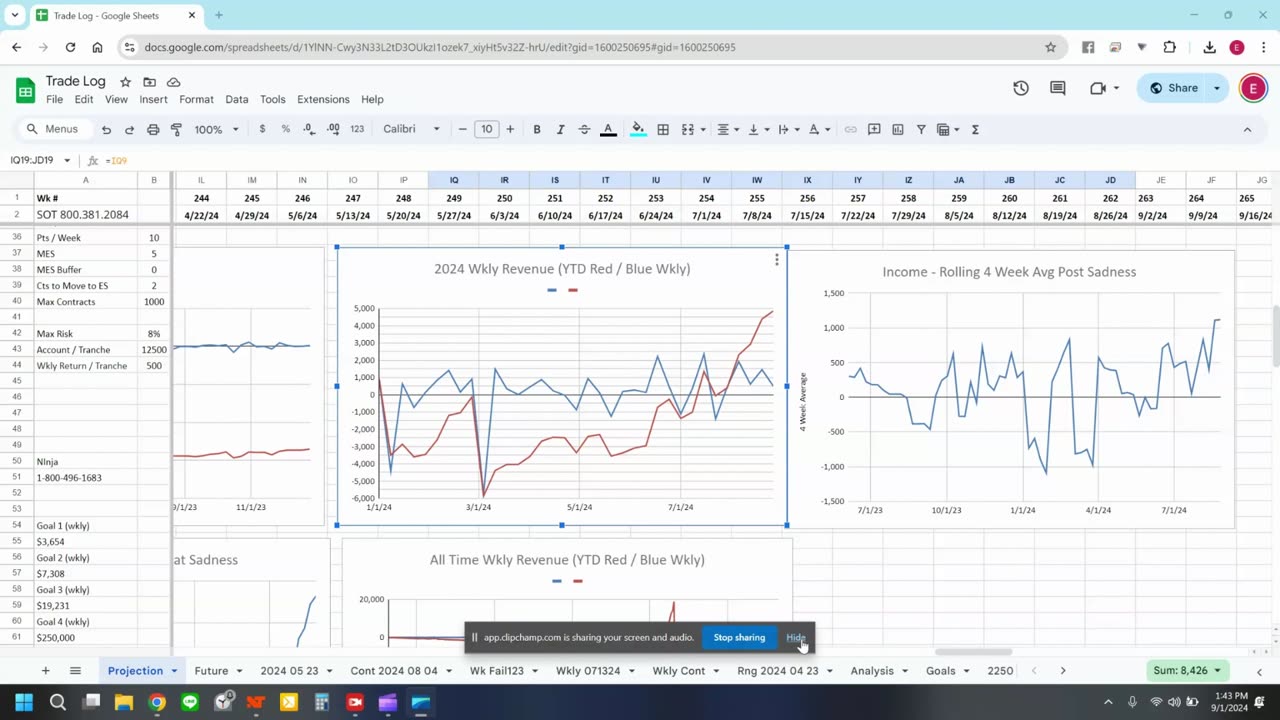1280x720 pixels.
Task: Open the Sum: 8,426 dropdown
Action: (x=1188, y=670)
